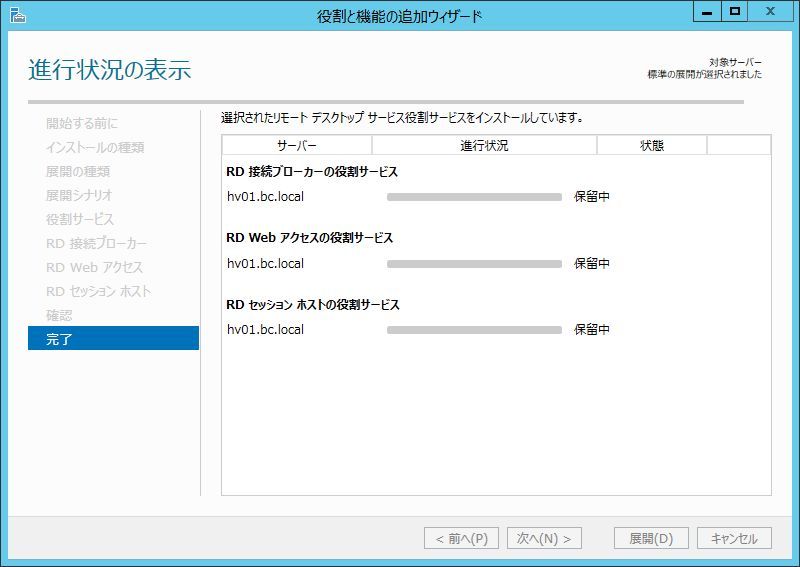Select the 開始する前に step

pyautogui.click(x=82, y=124)
